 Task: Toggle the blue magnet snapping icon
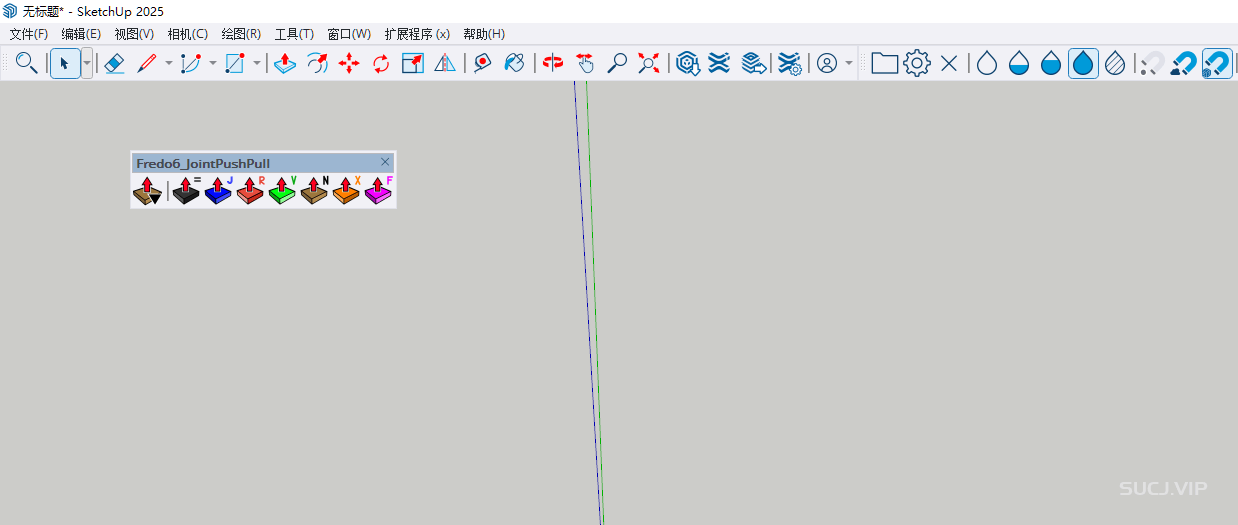pos(1184,63)
